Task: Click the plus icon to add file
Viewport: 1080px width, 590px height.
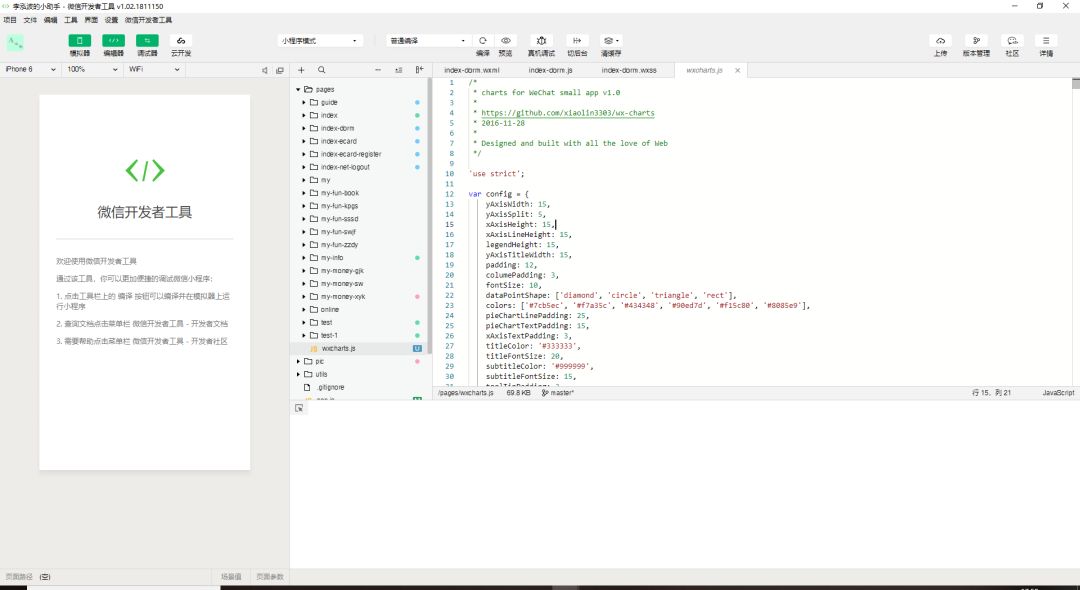Action: [x=301, y=70]
